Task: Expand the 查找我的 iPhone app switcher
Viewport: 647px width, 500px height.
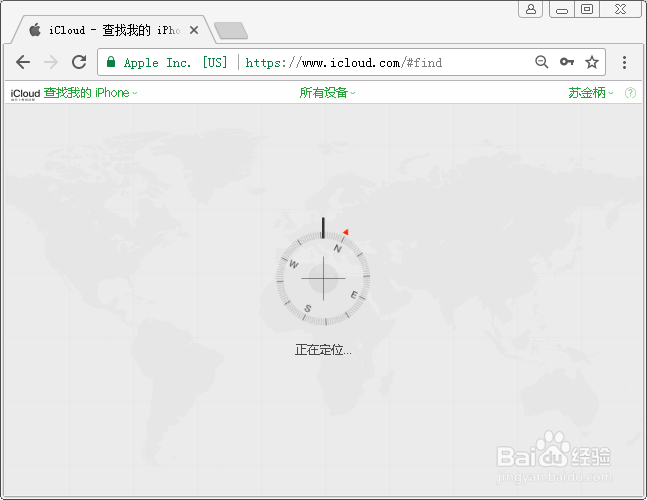Action: click(90, 93)
